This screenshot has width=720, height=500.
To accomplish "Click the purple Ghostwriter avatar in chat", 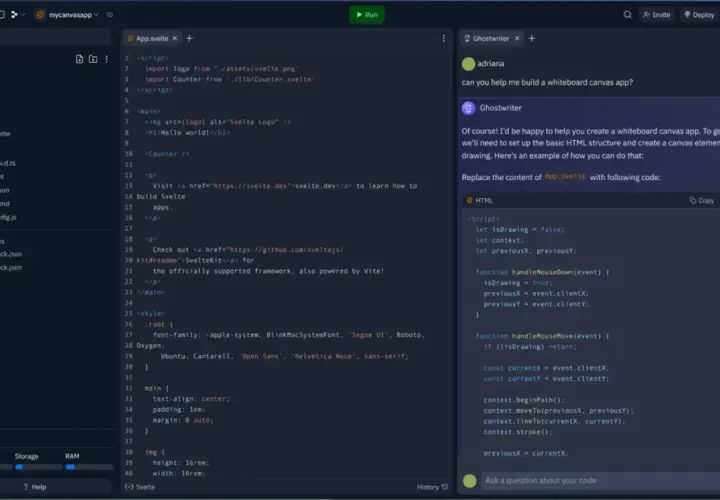I will pos(468,108).
